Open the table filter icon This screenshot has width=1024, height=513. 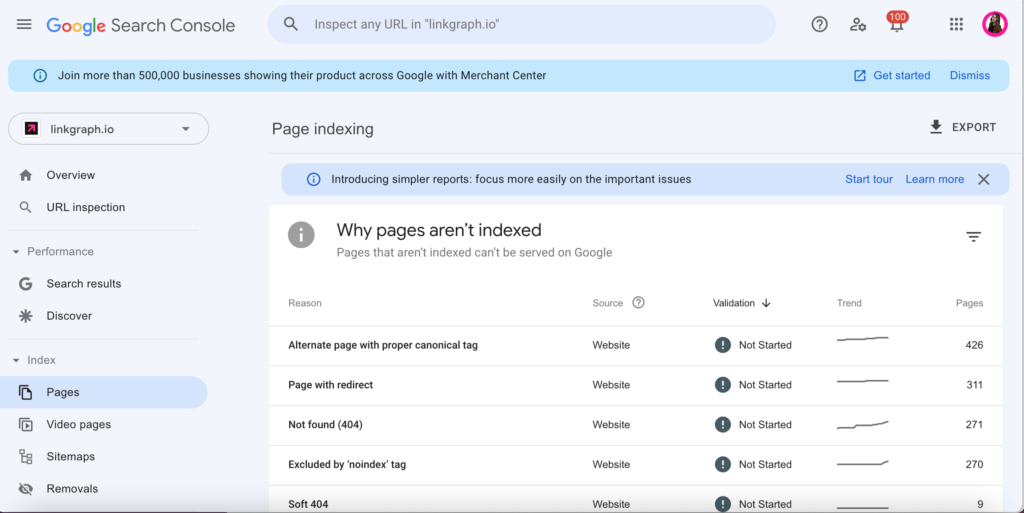click(973, 237)
